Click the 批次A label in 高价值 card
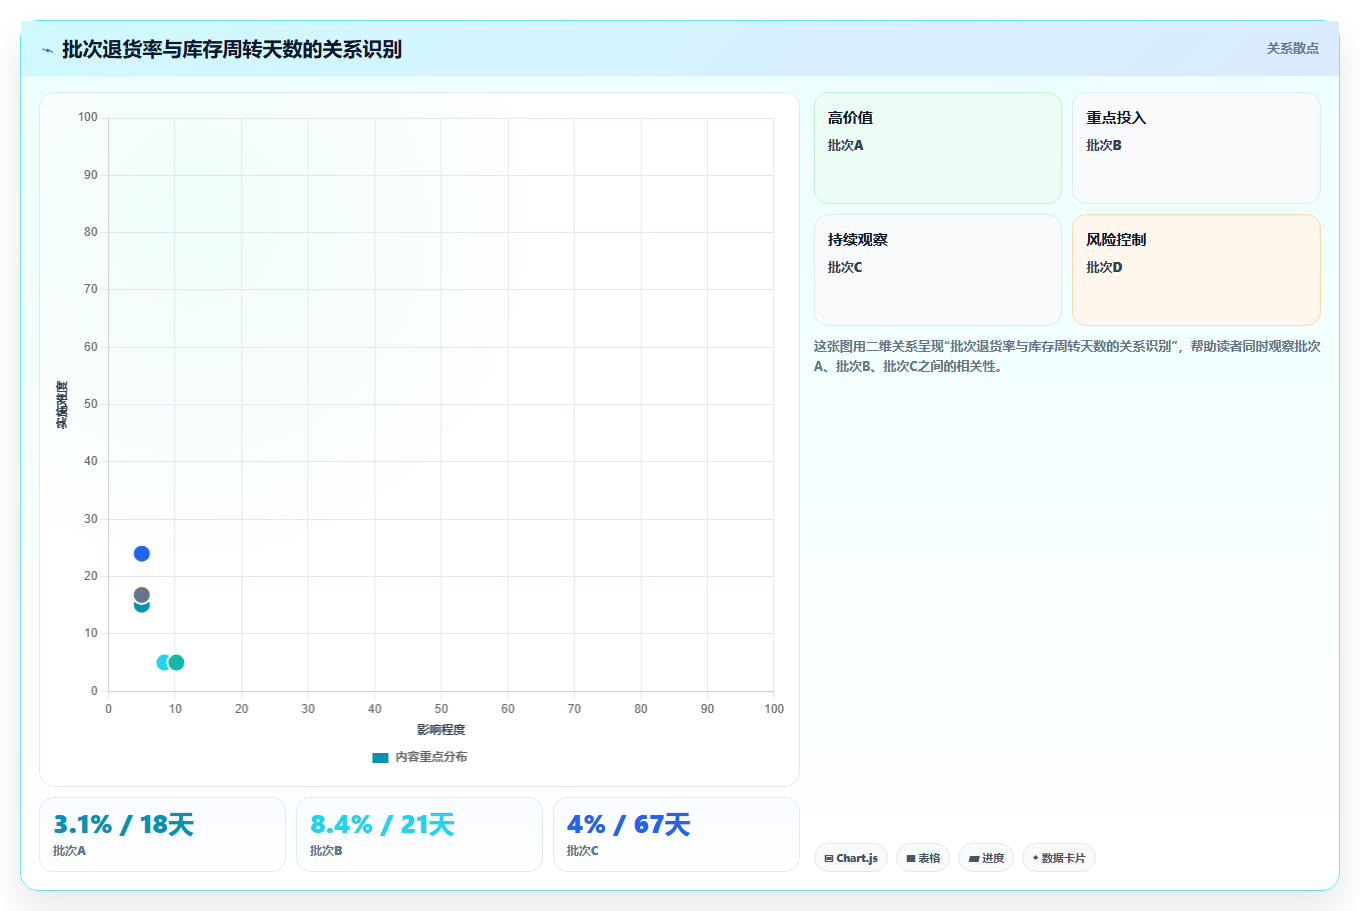The image size is (1360, 911). click(x=845, y=145)
